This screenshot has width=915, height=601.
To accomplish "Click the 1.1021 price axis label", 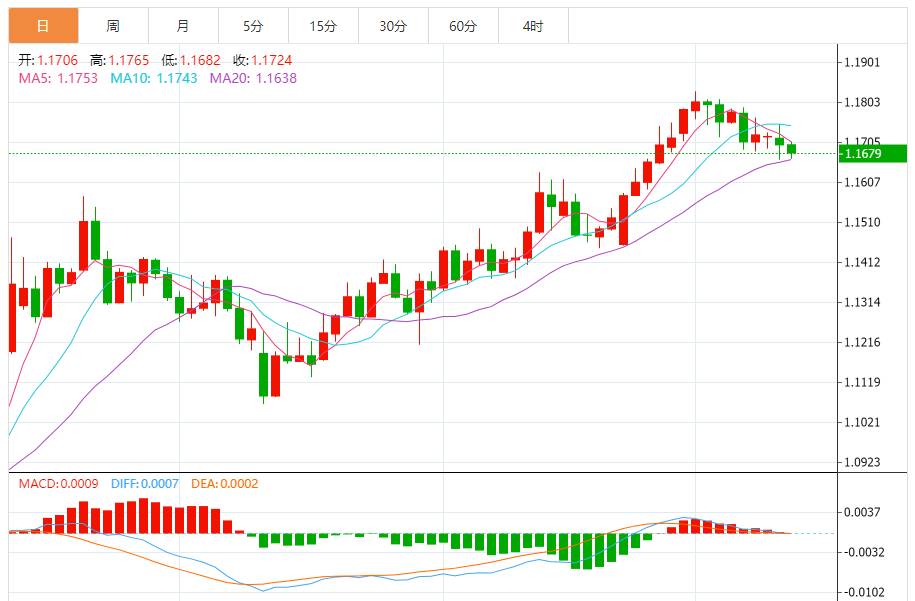I will (862, 422).
